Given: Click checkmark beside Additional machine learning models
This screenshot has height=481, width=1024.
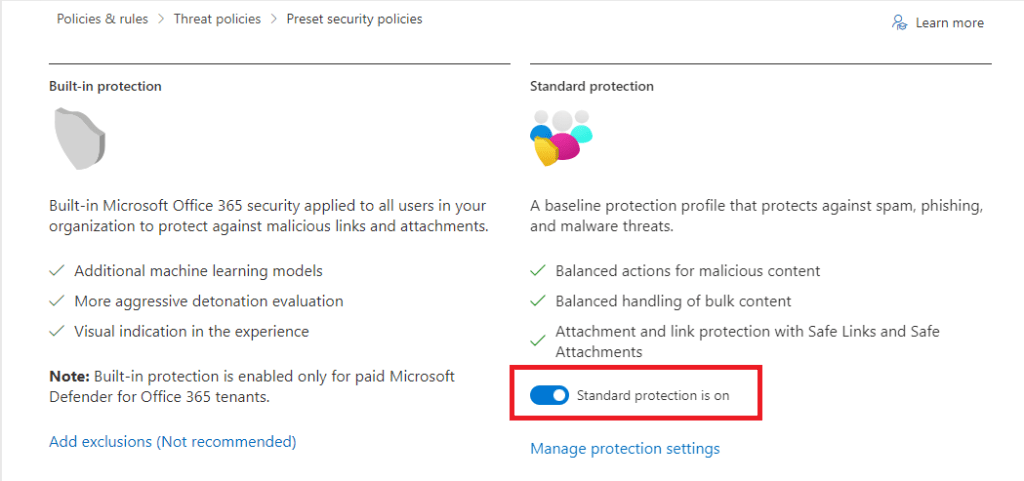Looking at the screenshot, I should (x=57, y=271).
